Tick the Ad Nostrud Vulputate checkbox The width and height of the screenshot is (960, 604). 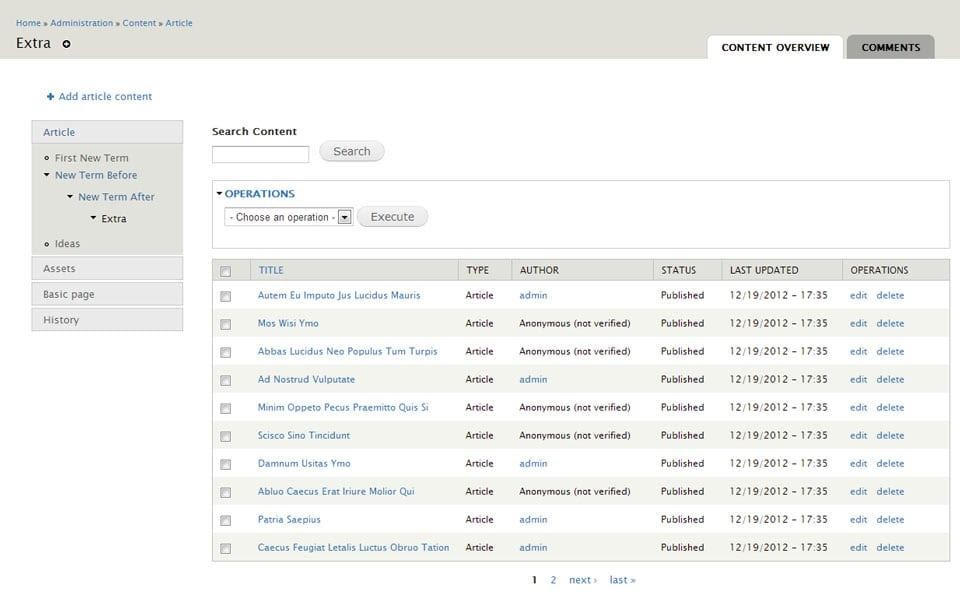point(225,380)
